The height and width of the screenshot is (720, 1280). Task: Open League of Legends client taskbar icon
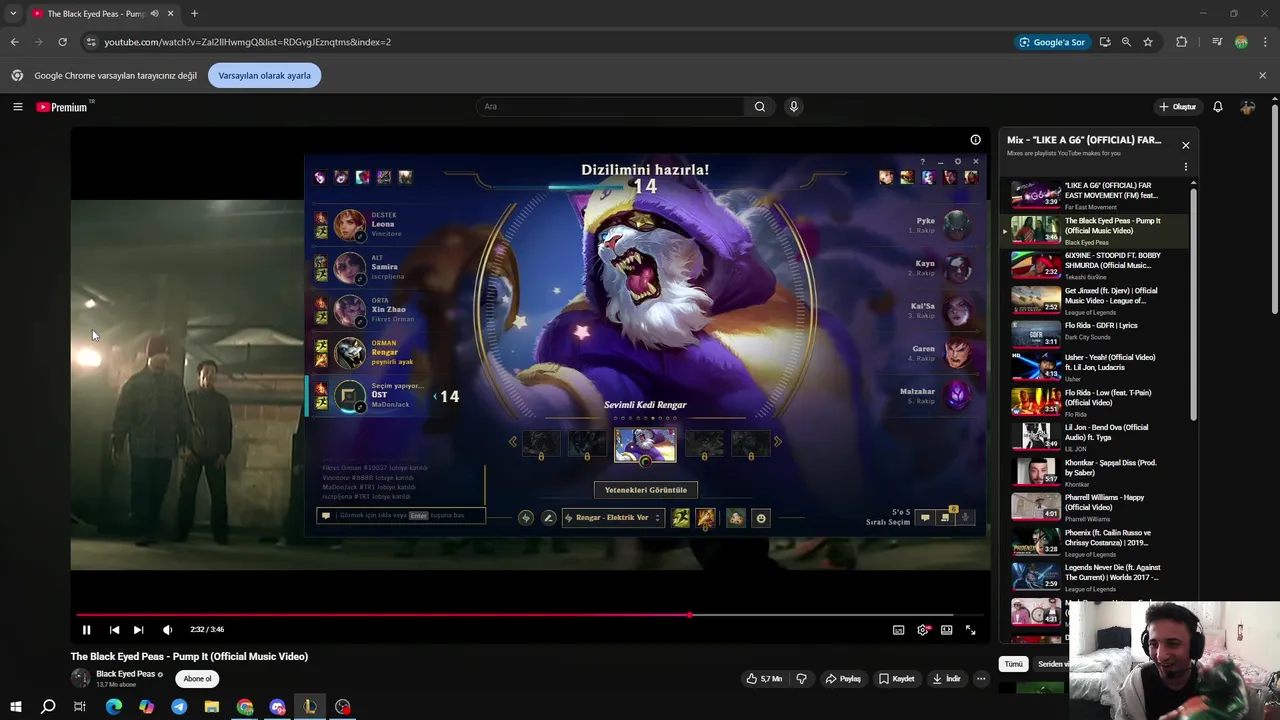(x=310, y=707)
